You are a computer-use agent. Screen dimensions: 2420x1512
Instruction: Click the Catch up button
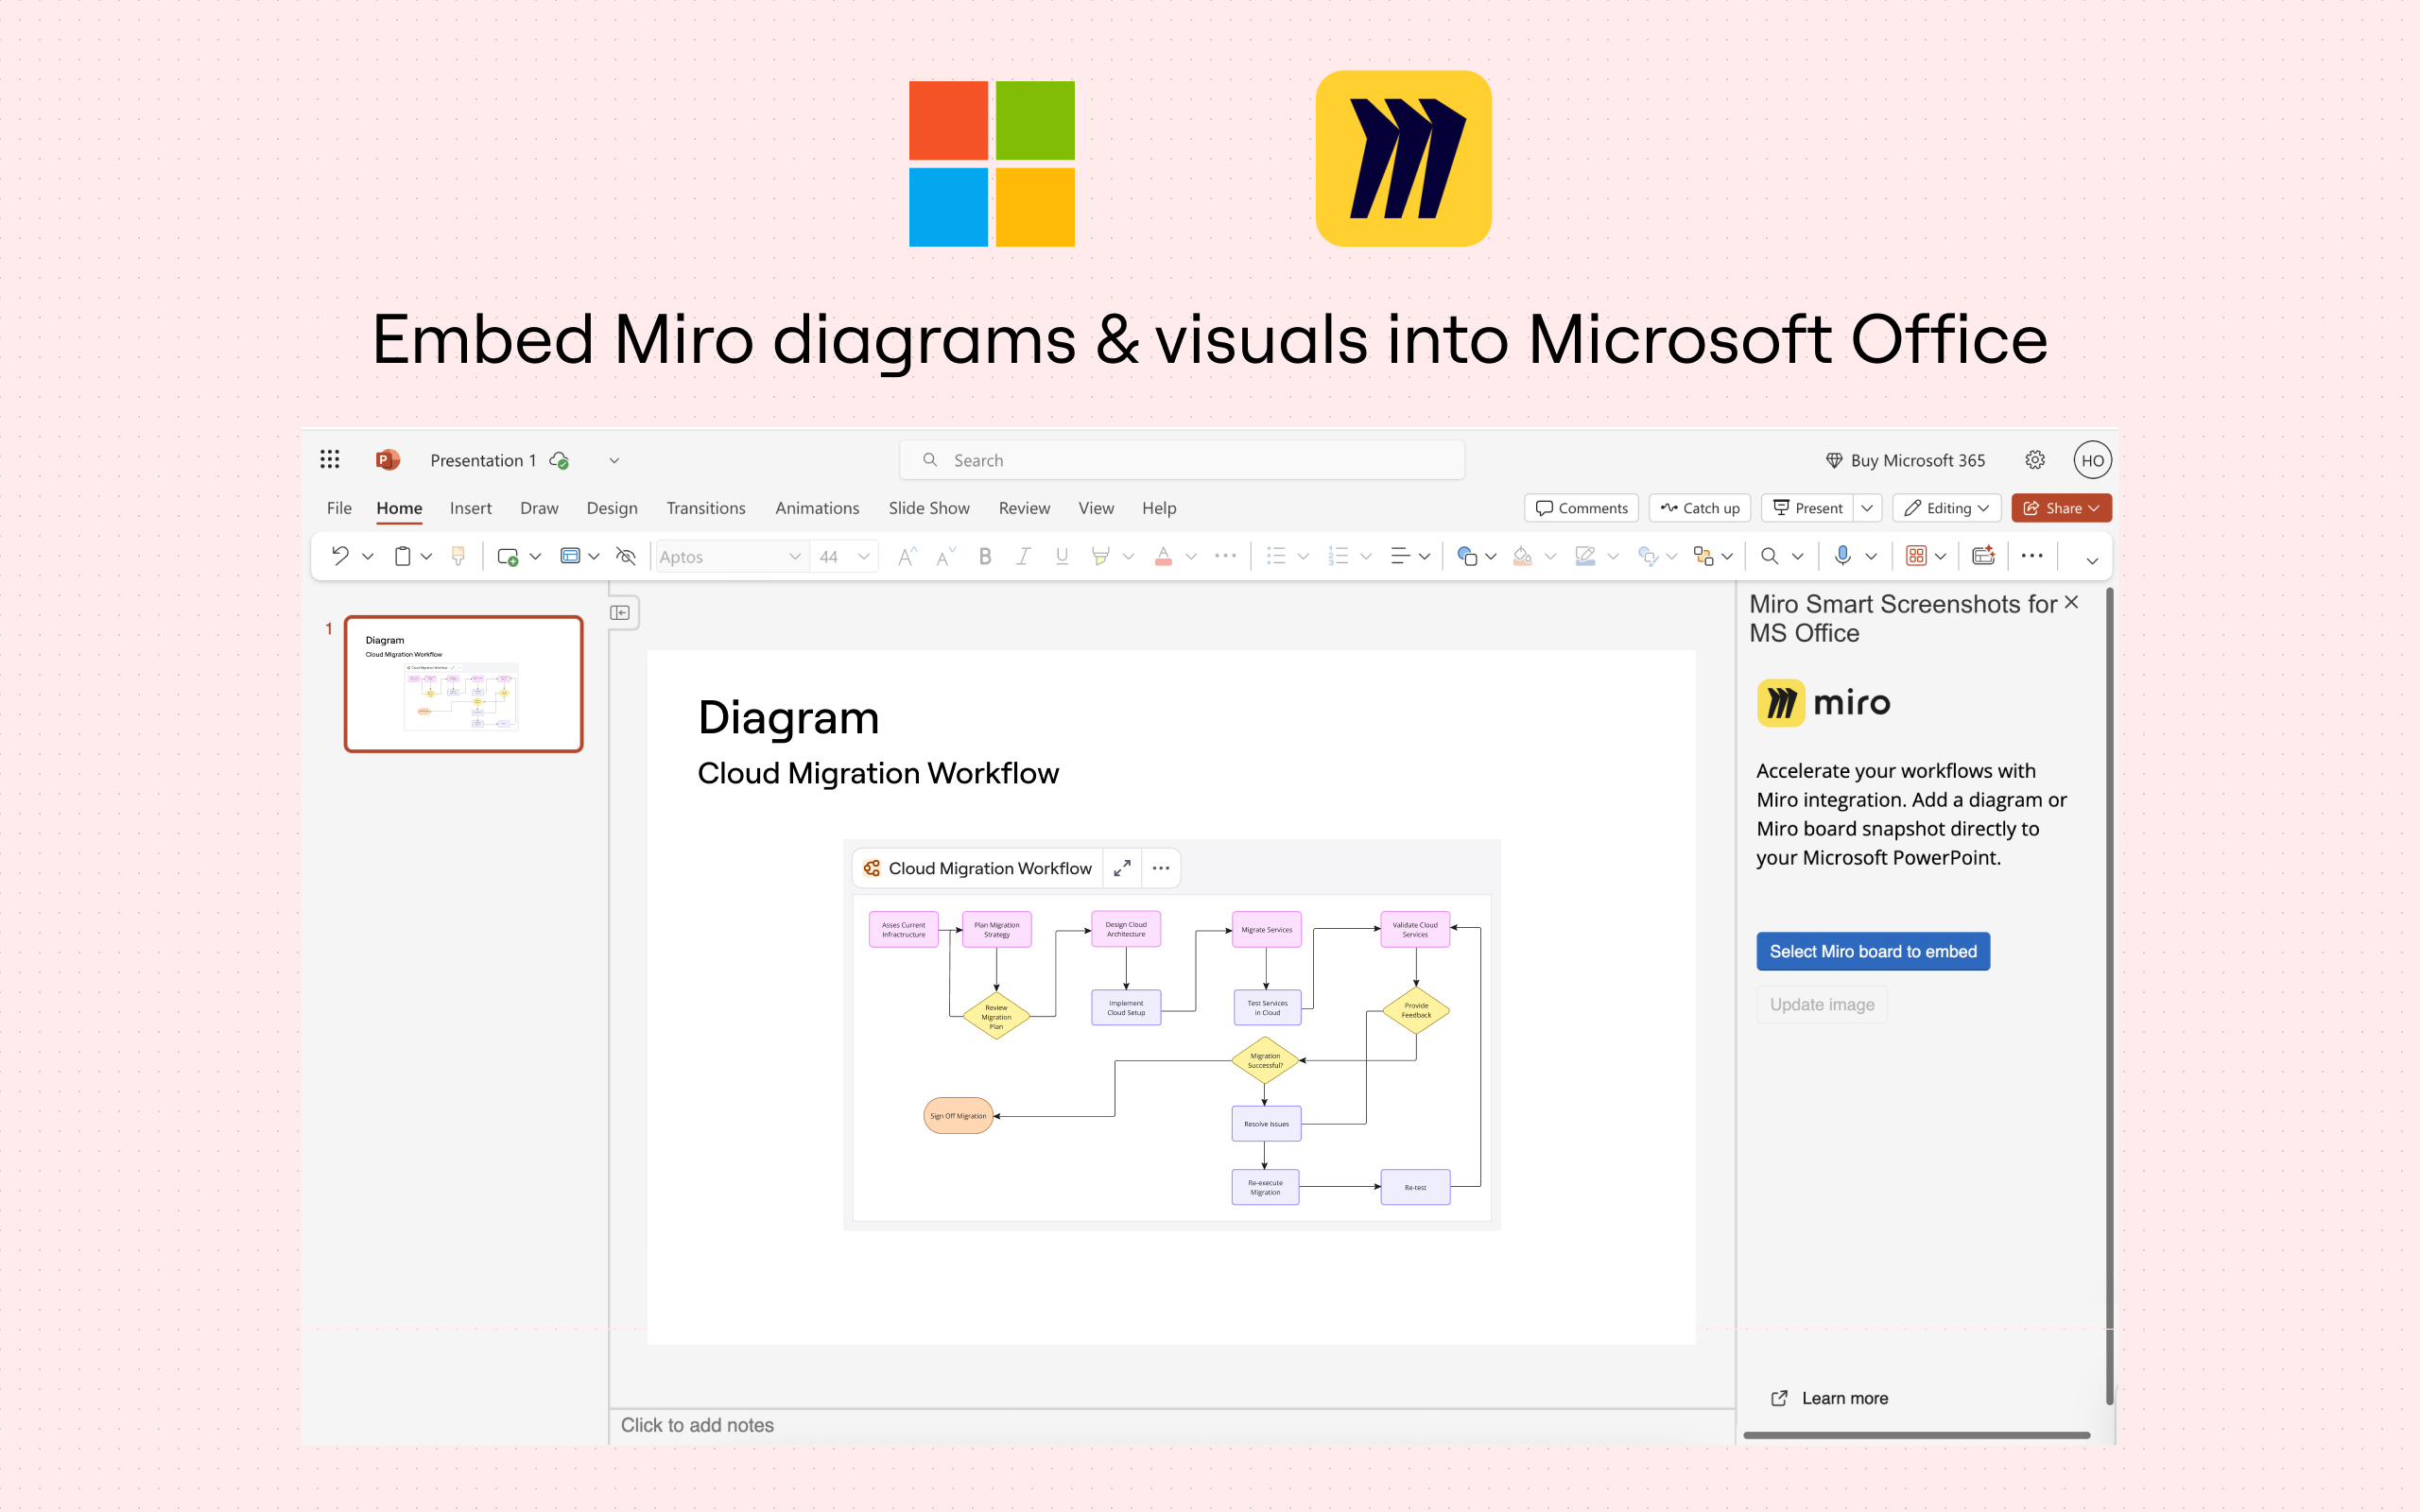point(1700,508)
